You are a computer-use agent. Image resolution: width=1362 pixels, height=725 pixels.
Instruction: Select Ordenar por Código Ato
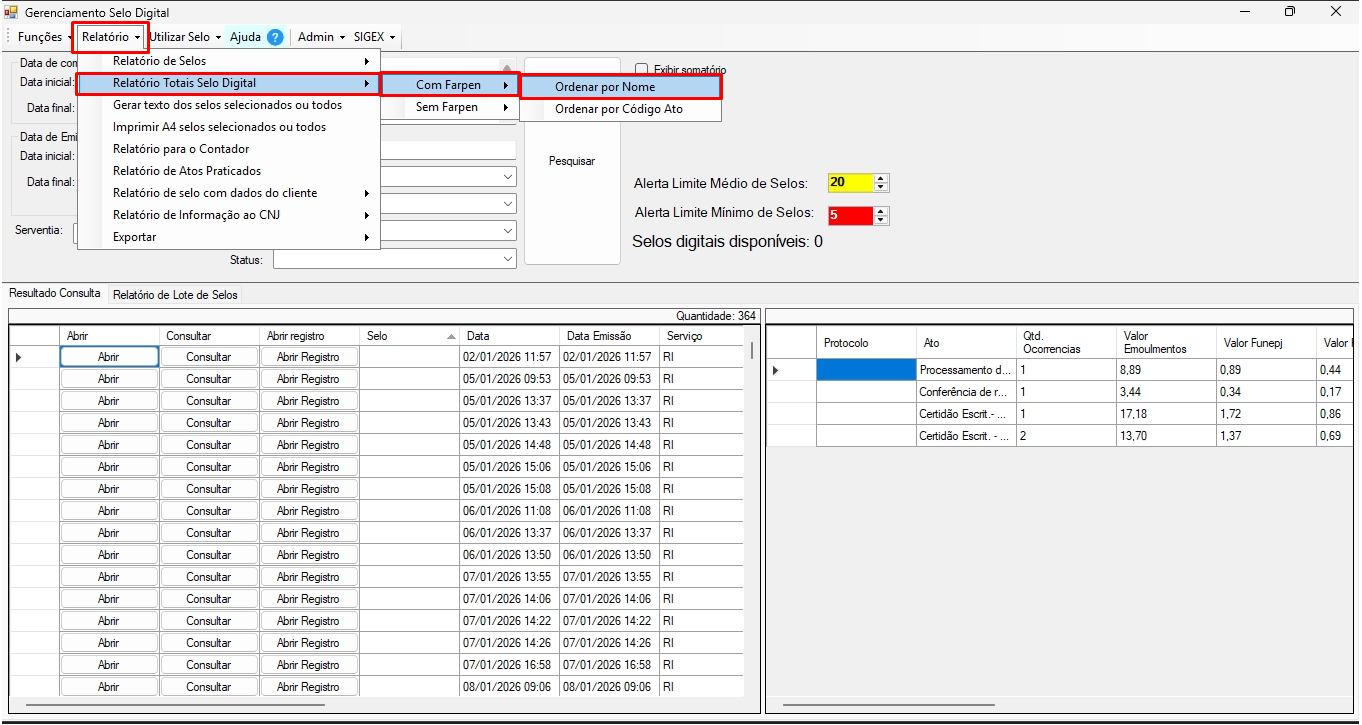click(618, 109)
